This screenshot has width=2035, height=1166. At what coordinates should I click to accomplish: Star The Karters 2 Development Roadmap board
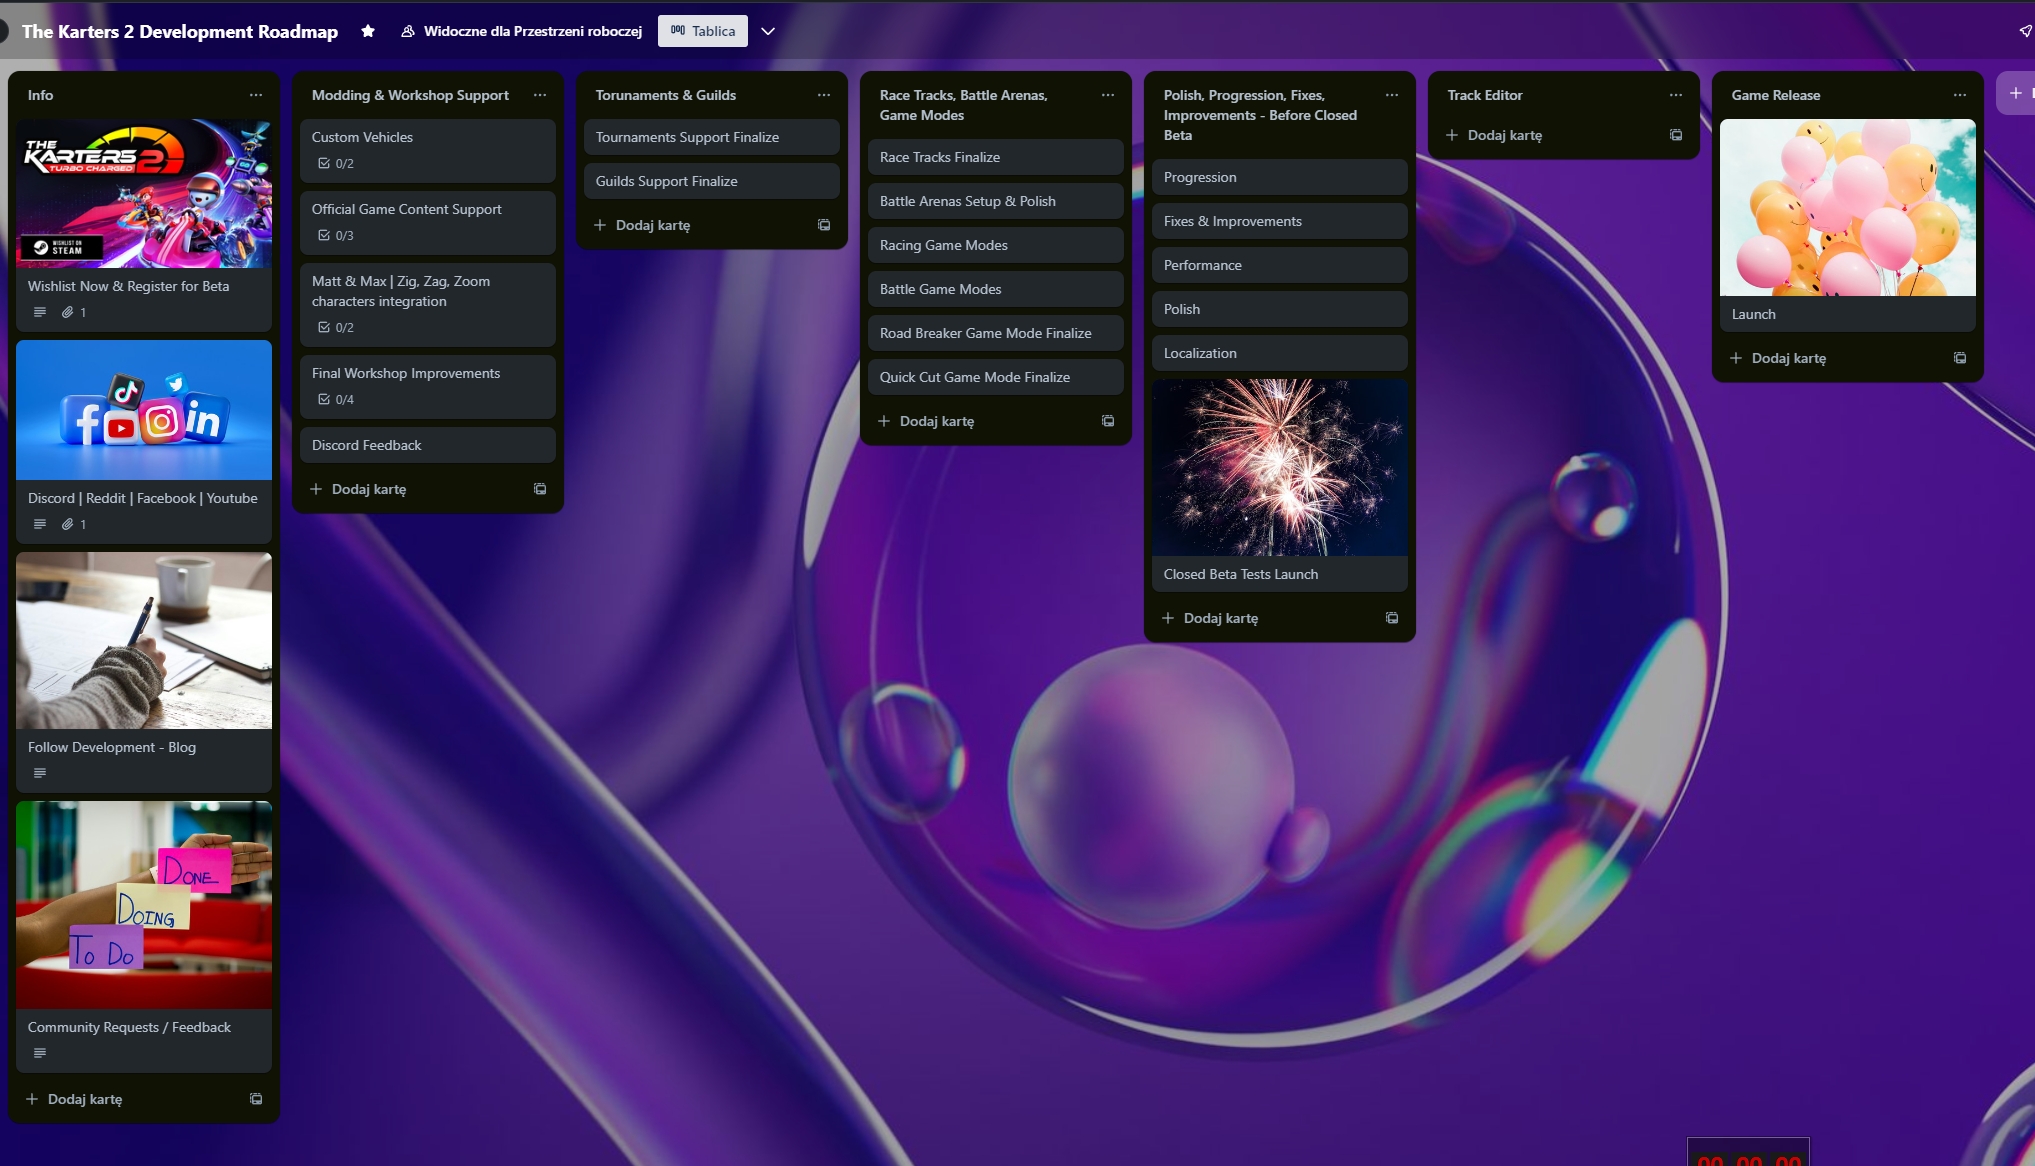(368, 31)
